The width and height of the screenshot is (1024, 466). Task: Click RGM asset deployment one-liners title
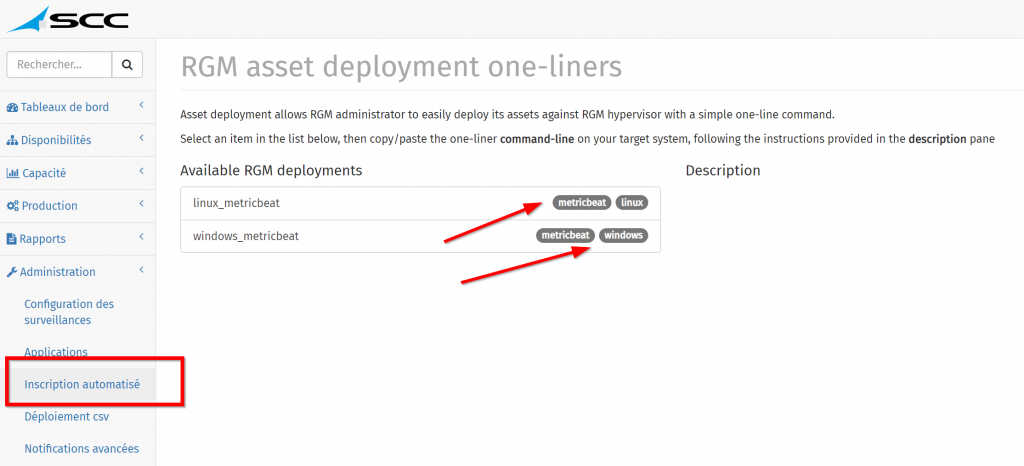pyautogui.click(x=401, y=67)
